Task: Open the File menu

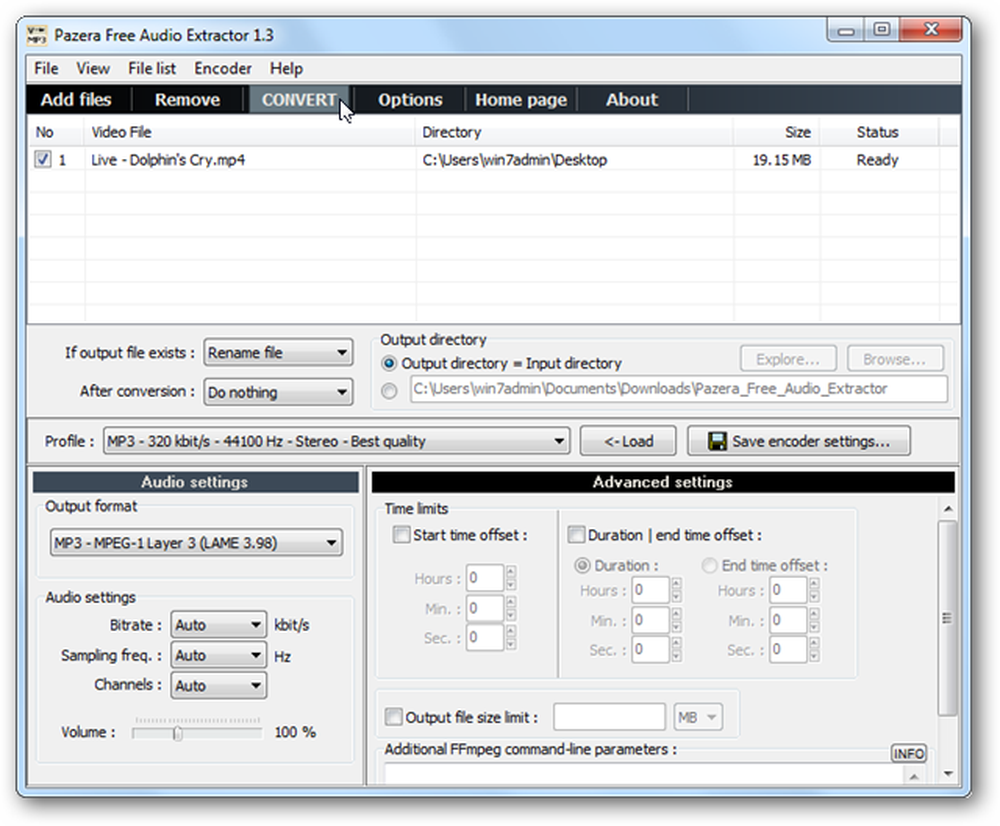Action: (47, 68)
